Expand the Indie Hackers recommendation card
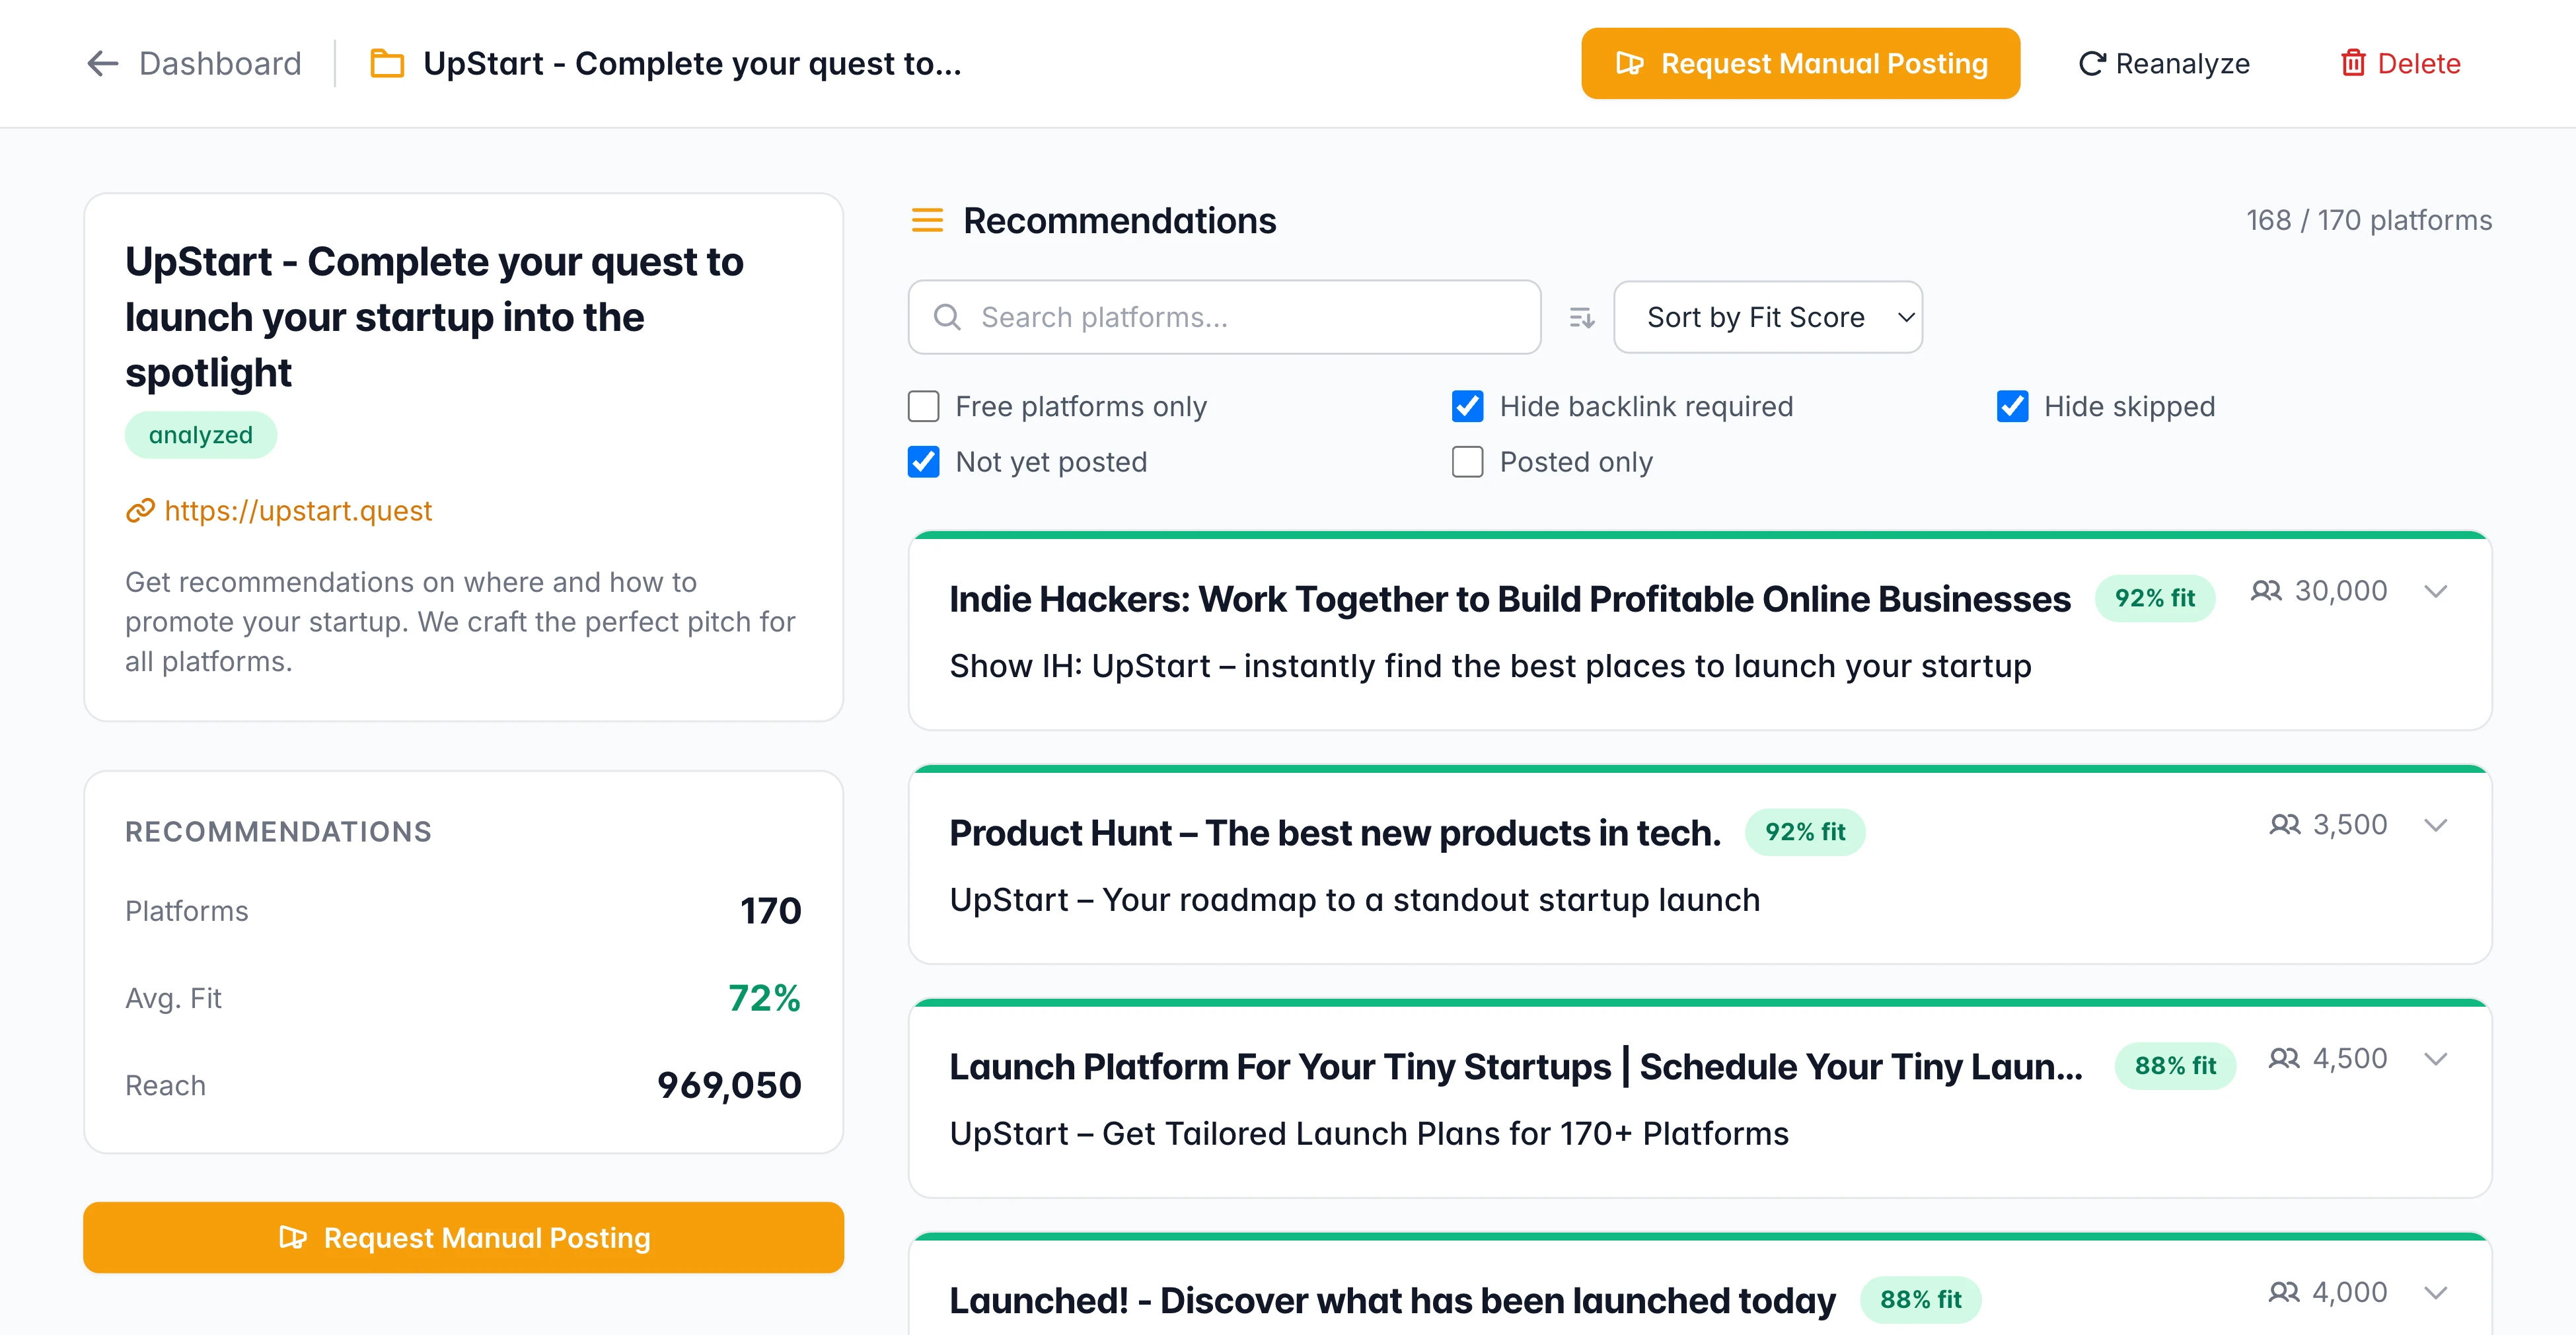Viewport: 2576px width, 1335px height. [x=2436, y=591]
